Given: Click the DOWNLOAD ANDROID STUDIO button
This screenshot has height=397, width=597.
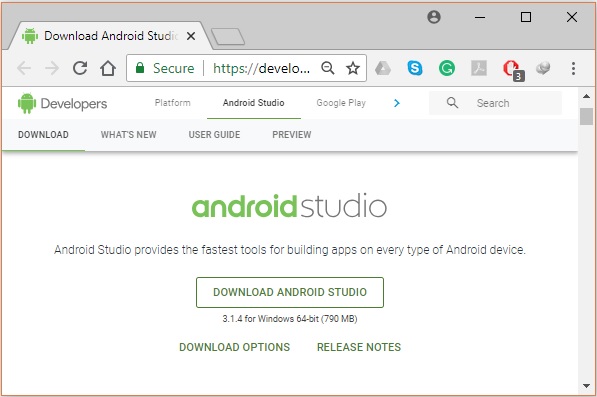Looking at the screenshot, I should tap(290, 292).
